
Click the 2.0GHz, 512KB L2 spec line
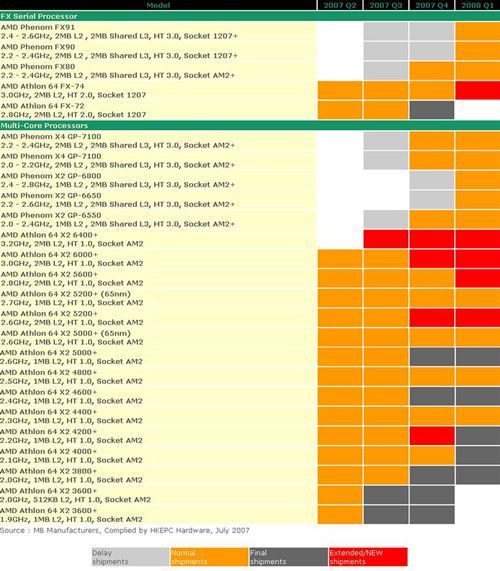point(75,499)
